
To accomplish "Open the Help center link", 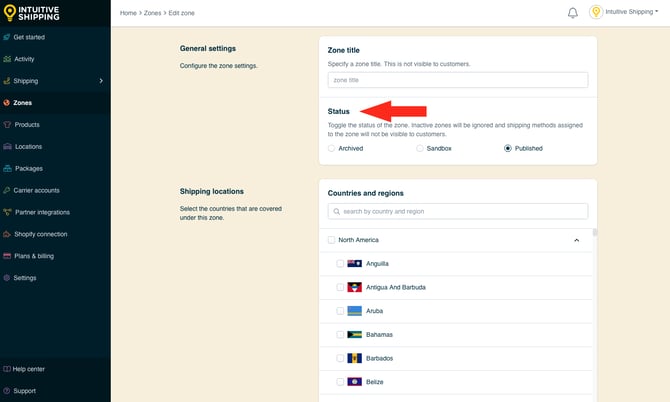I will 28,369.
